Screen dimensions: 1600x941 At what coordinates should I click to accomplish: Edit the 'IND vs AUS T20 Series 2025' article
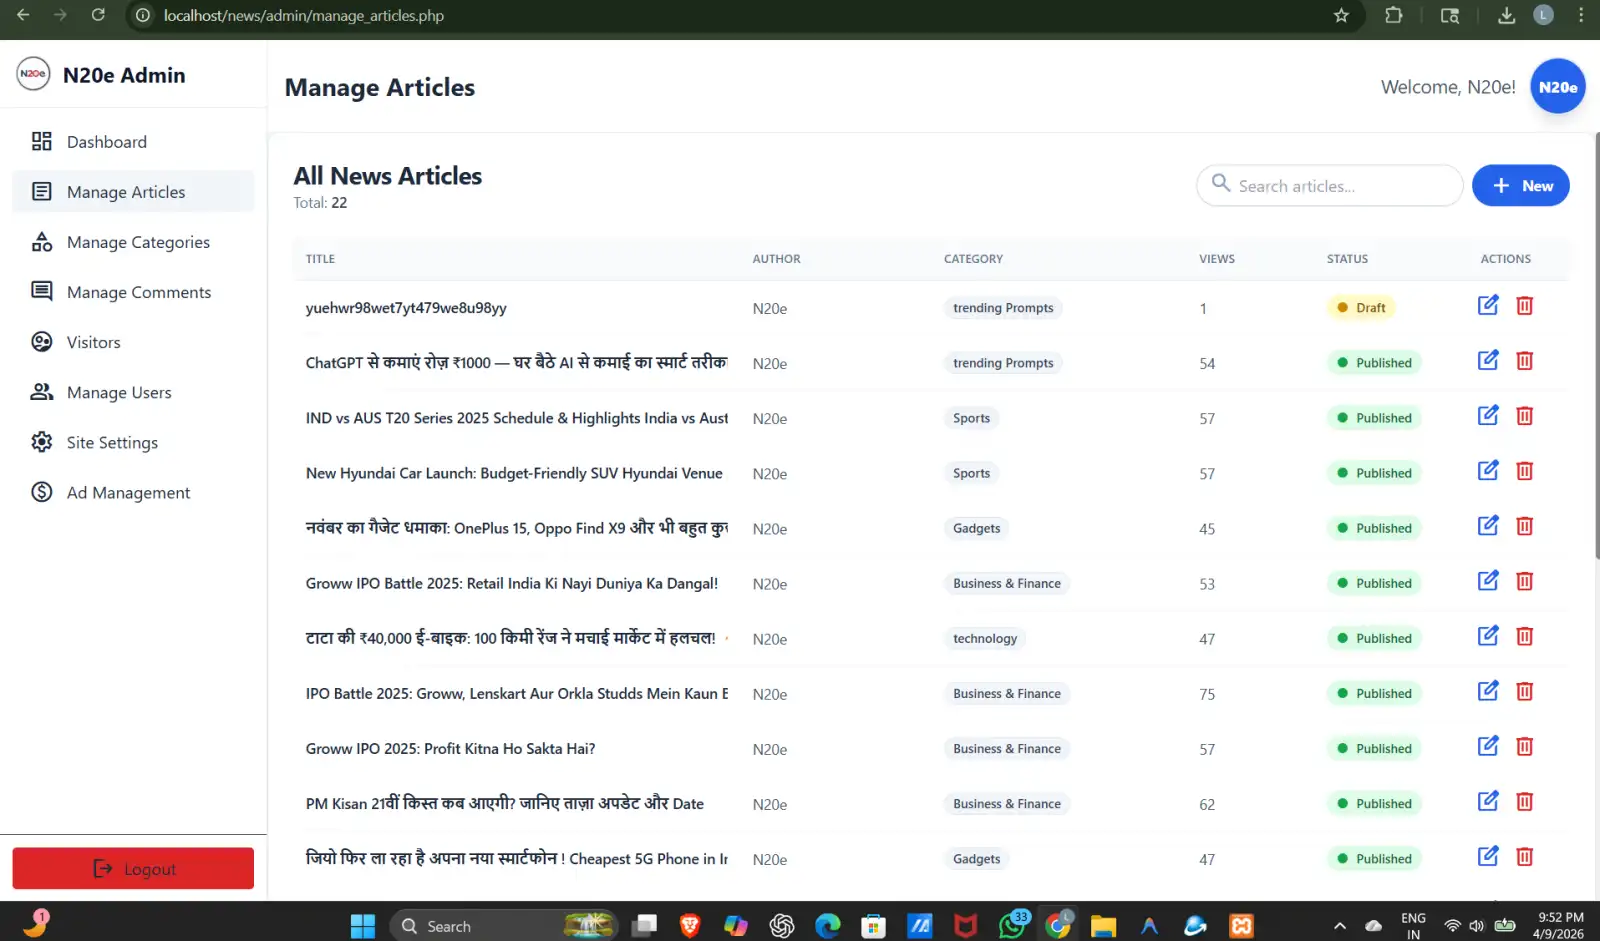click(x=1487, y=415)
